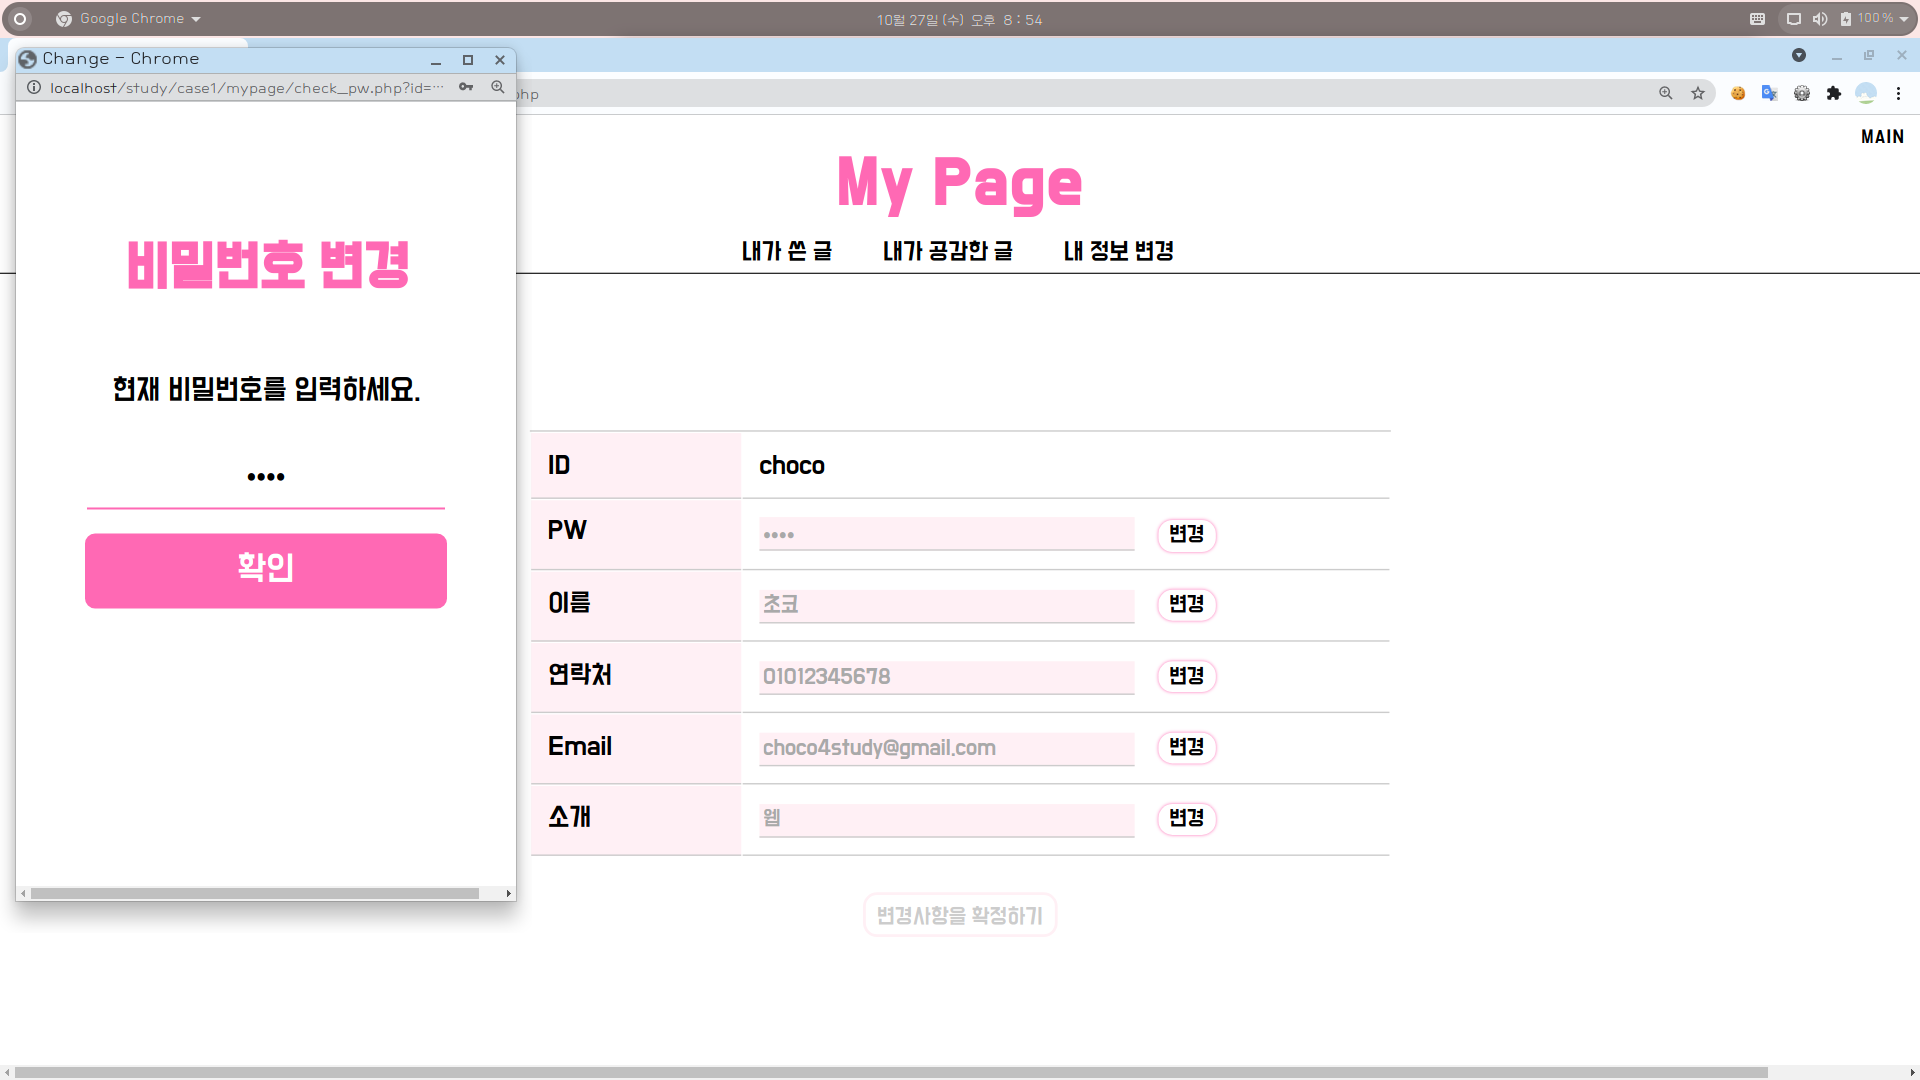Open the 내가 쓴 글 tab
This screenshot has width=1920, height=1080.
click(786, 251)
